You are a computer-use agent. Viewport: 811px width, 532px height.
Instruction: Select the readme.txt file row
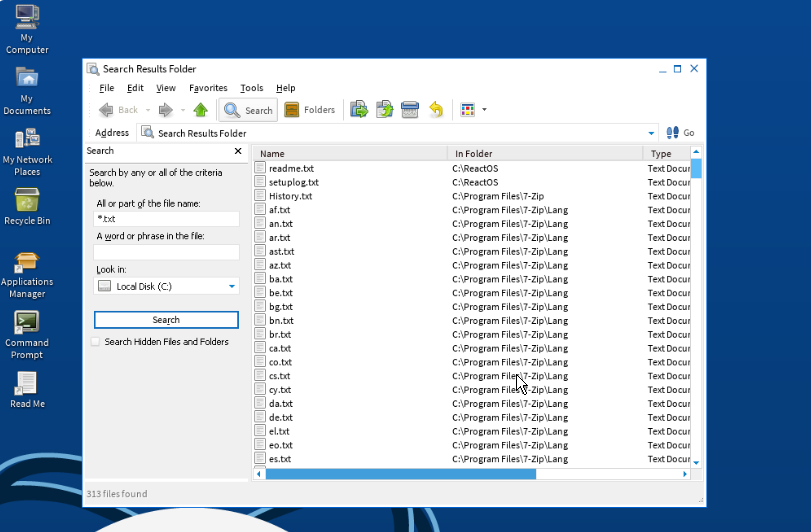(x=472, y=168)
